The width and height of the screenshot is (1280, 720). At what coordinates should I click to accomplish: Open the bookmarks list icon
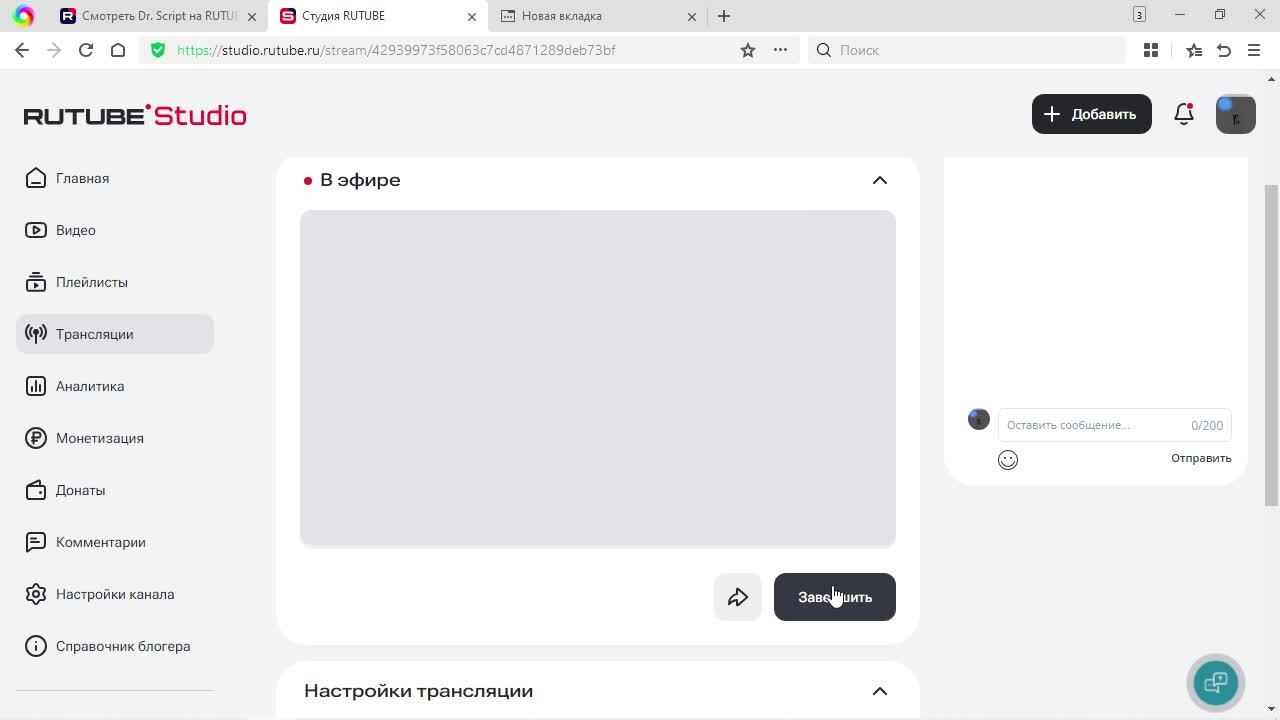(1193, 50)
